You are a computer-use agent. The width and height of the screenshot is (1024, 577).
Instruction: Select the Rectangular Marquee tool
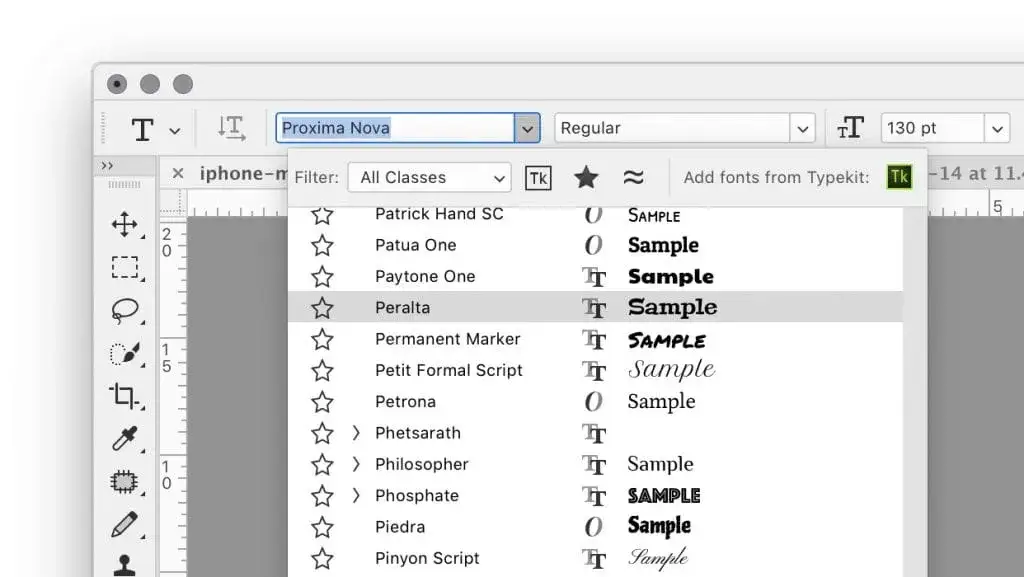point(124,268)
